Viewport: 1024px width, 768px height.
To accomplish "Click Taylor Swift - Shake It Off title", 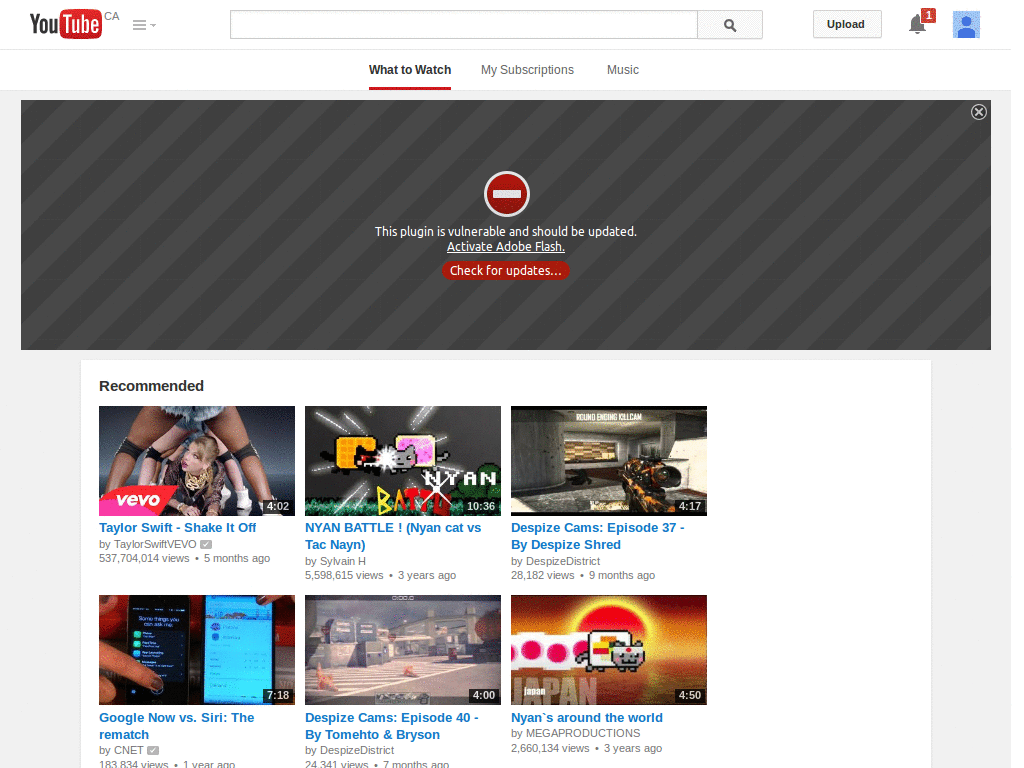I will click(x=178, y=528).
